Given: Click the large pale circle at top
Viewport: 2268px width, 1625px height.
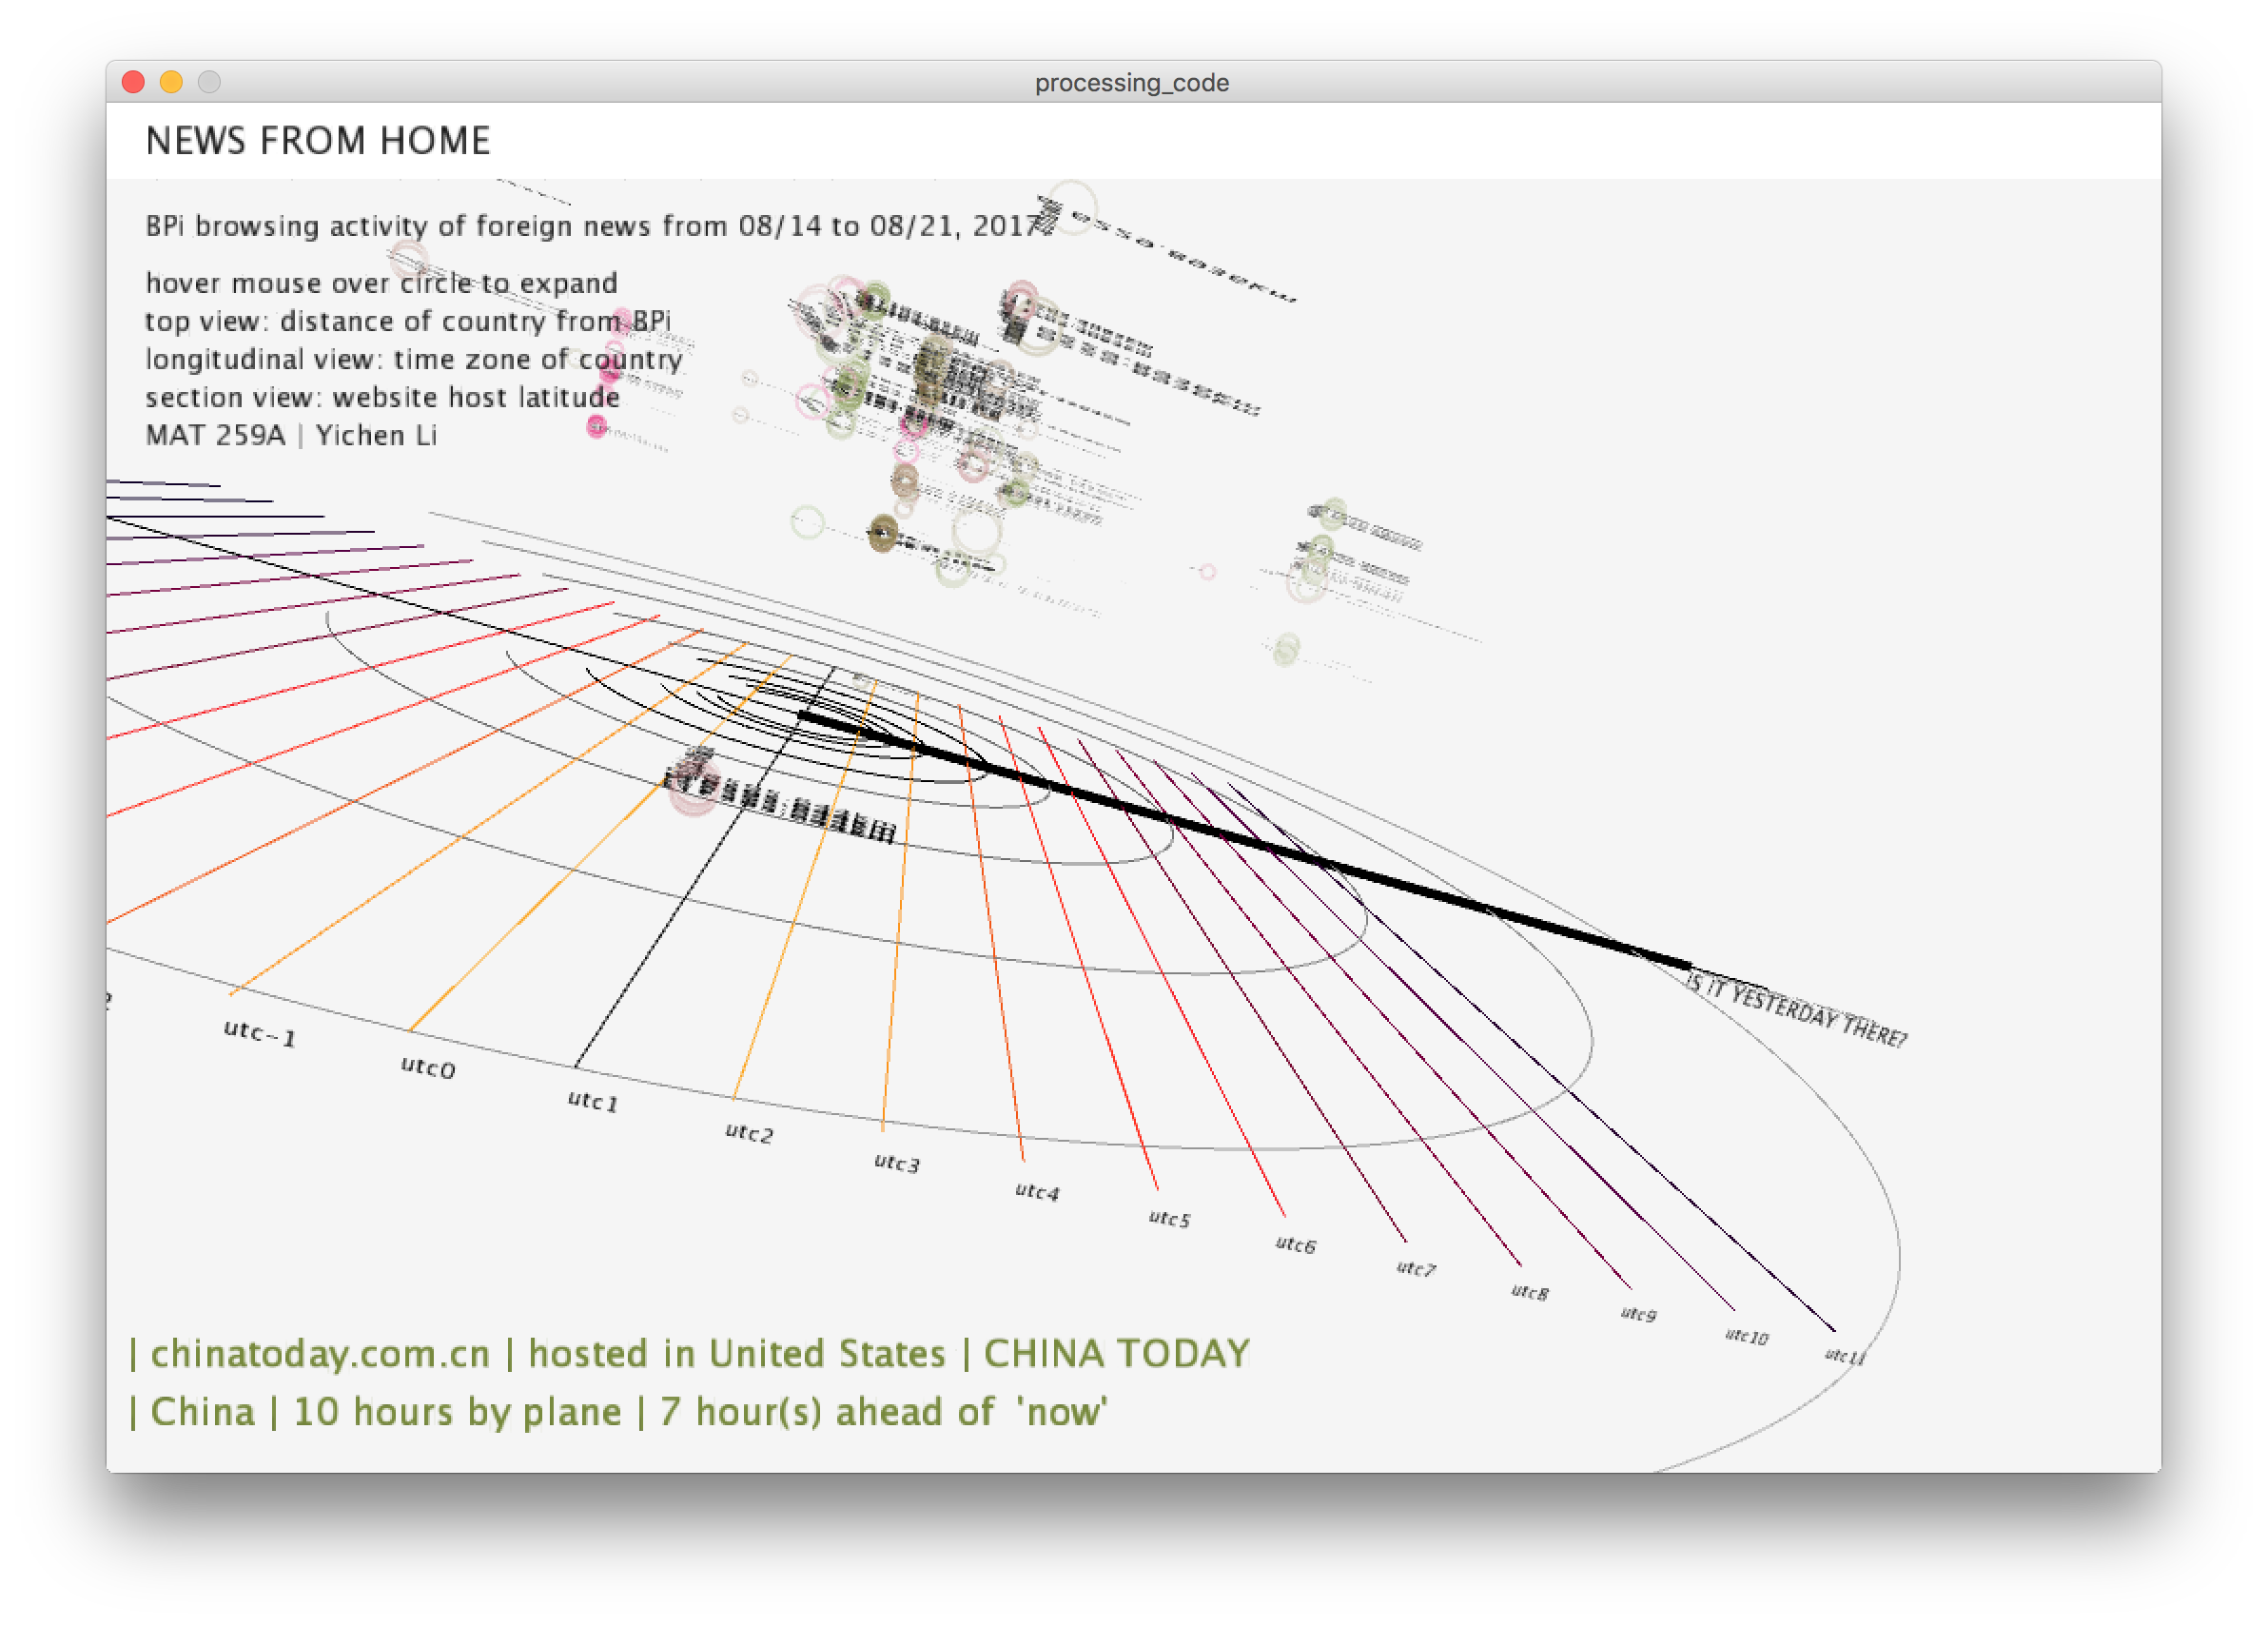Looking at the screenshot, I should click(x=1072, y=207).
